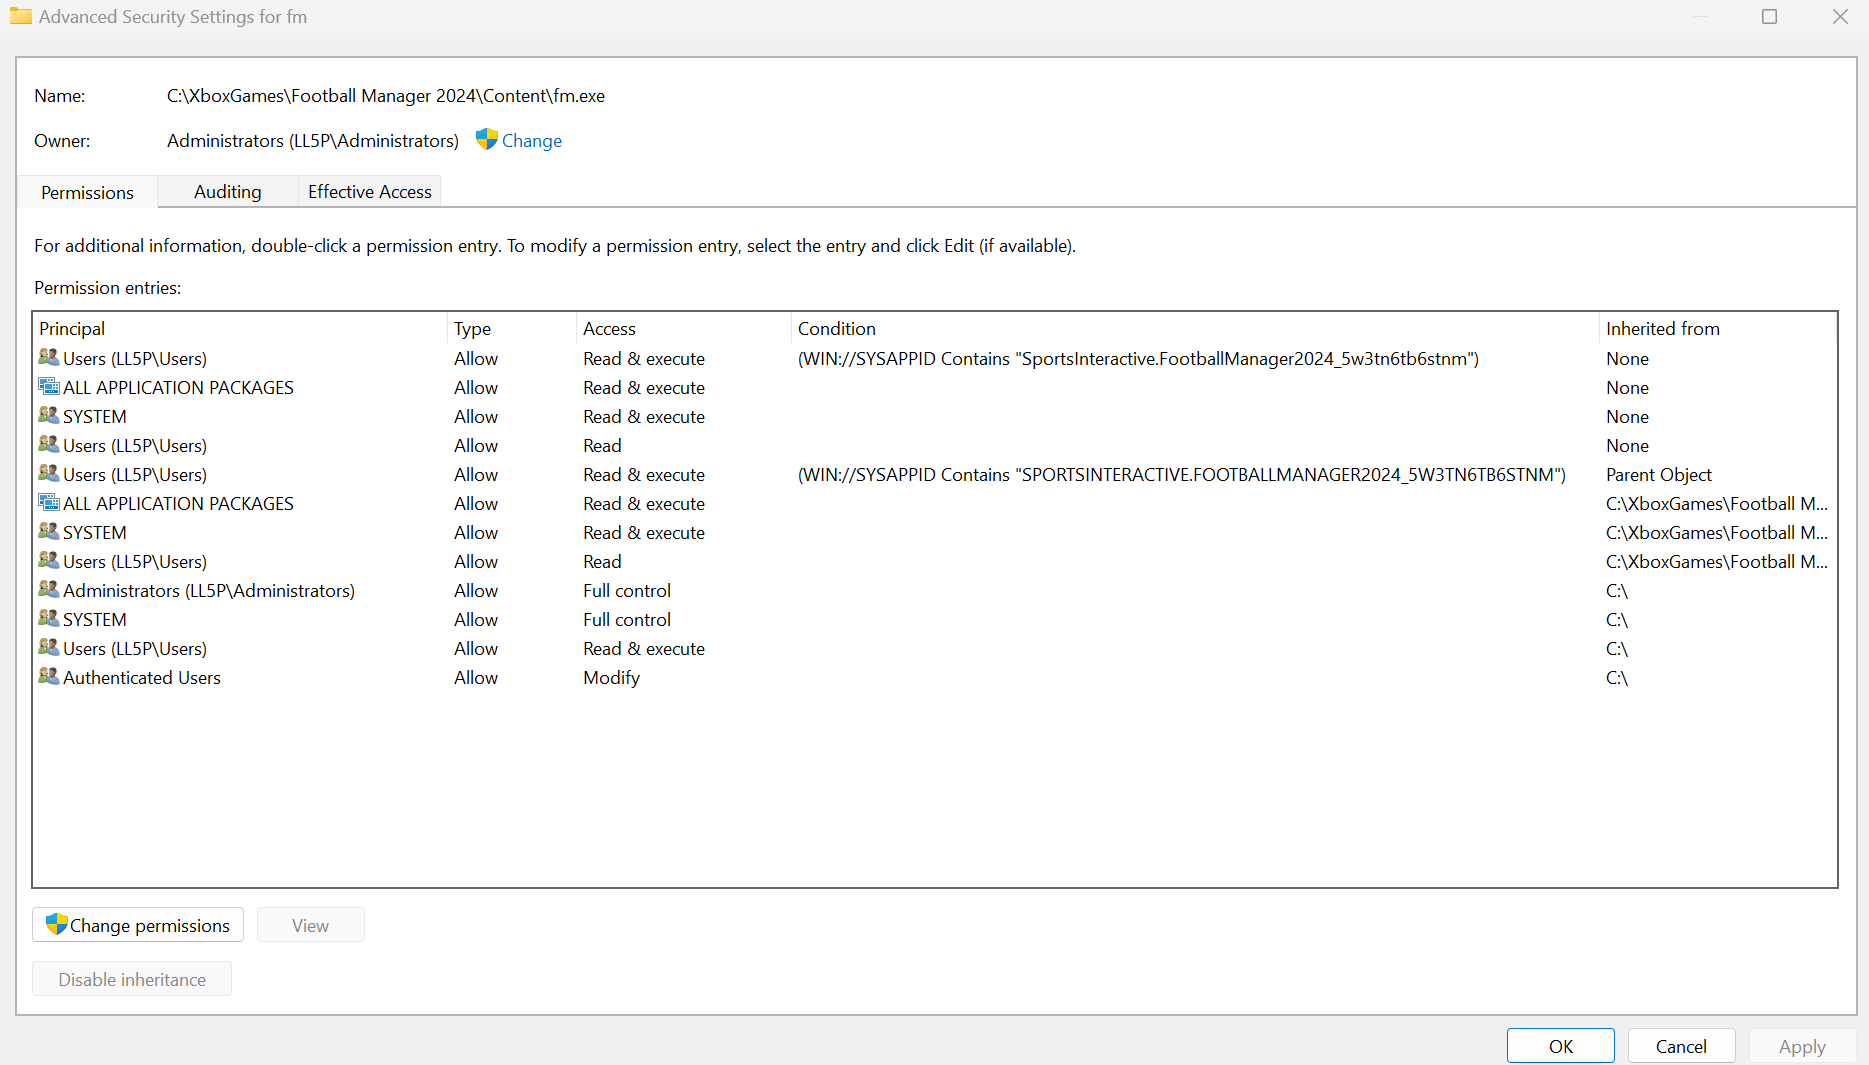The height and width of the screenshot is (1065, 1869).
Task: Select the Authenticated Users Modify entry
Action: tap(934, 677)
